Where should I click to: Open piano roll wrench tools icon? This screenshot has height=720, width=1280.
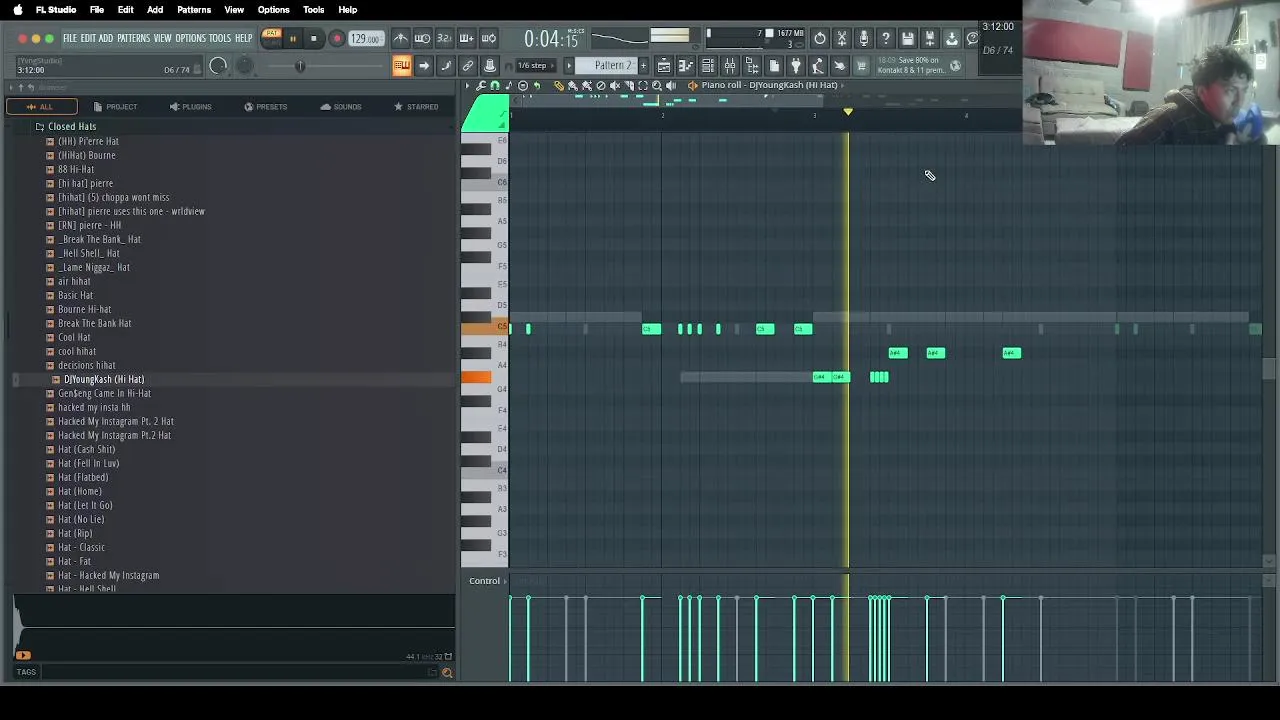coord(481,86)
